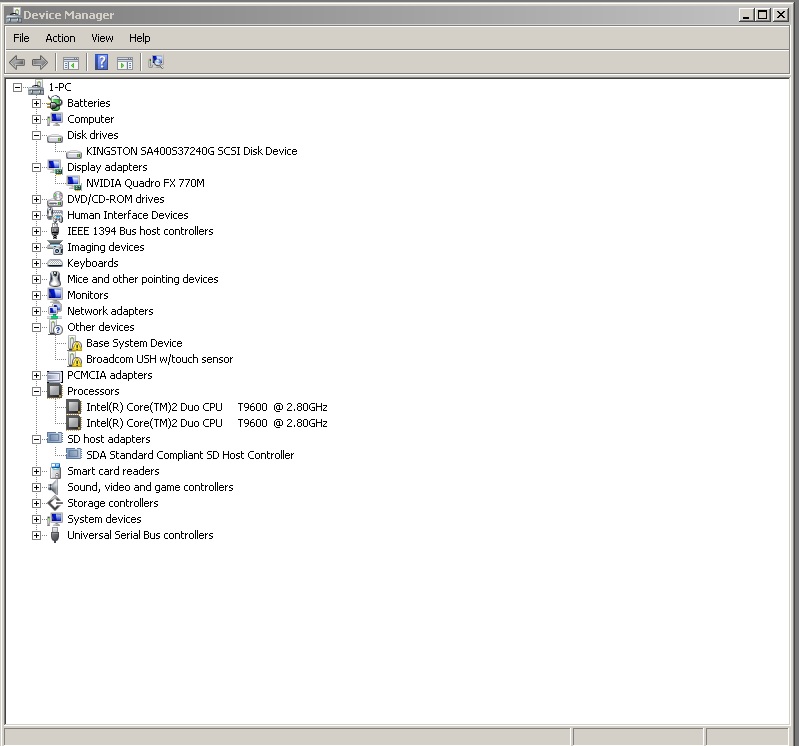This screenshot has height=746, width=799.
Task: Select KINGSTON SA400S37240G SCSI Disk Device
Action: 192,151
